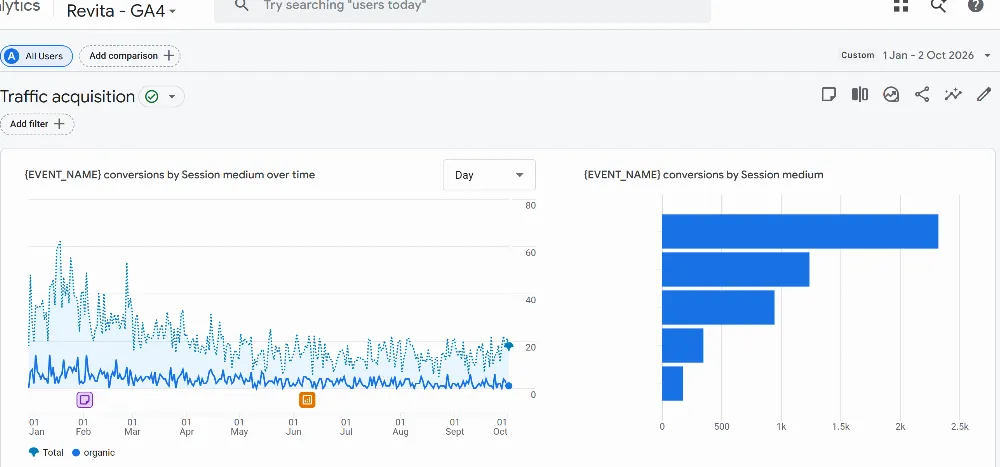Click the line chart end point for Total
This screenshot has height=467, width=1000.
pos(508,346)
